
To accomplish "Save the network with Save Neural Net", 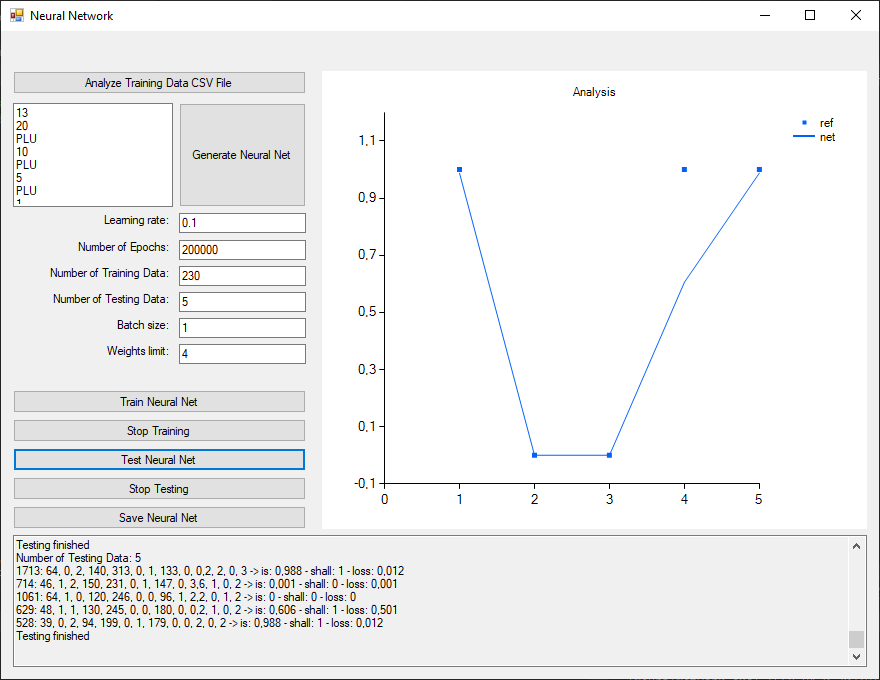I will pos(159,518).
